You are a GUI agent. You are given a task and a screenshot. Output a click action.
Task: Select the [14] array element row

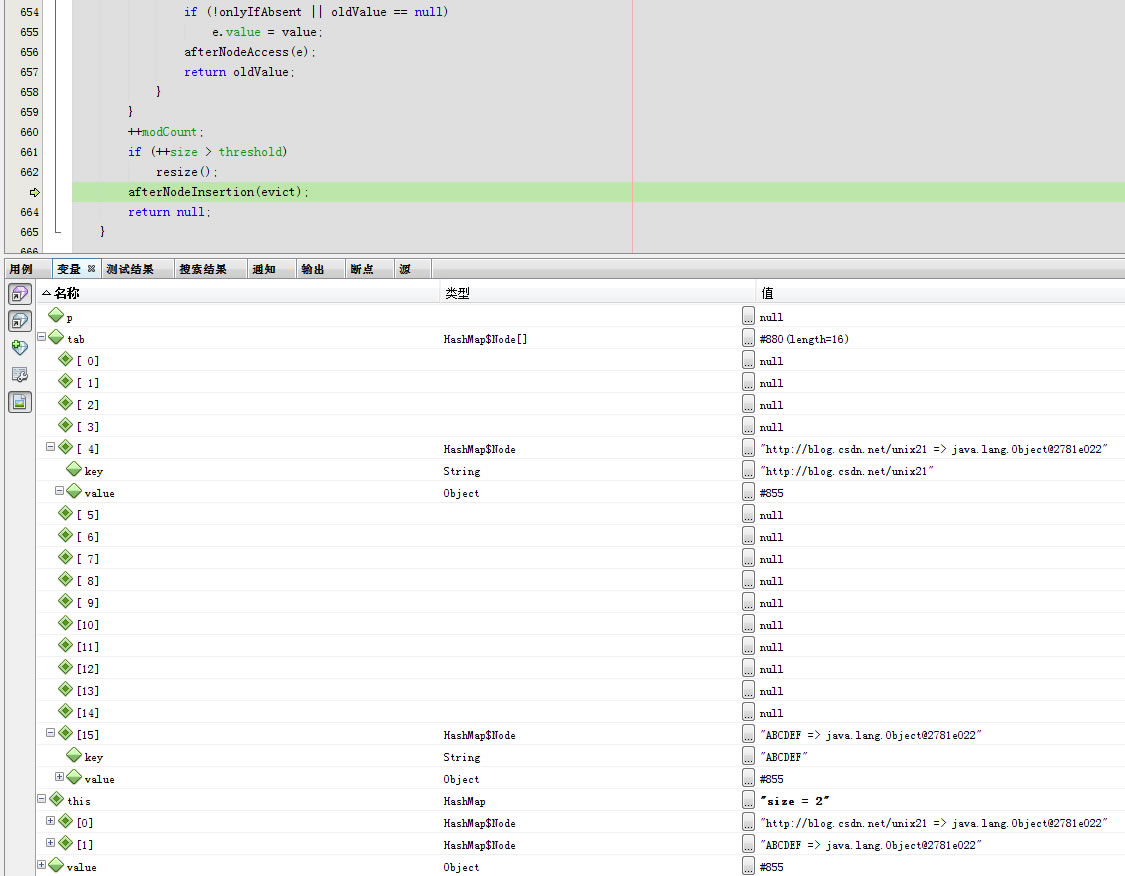point(580,712)
